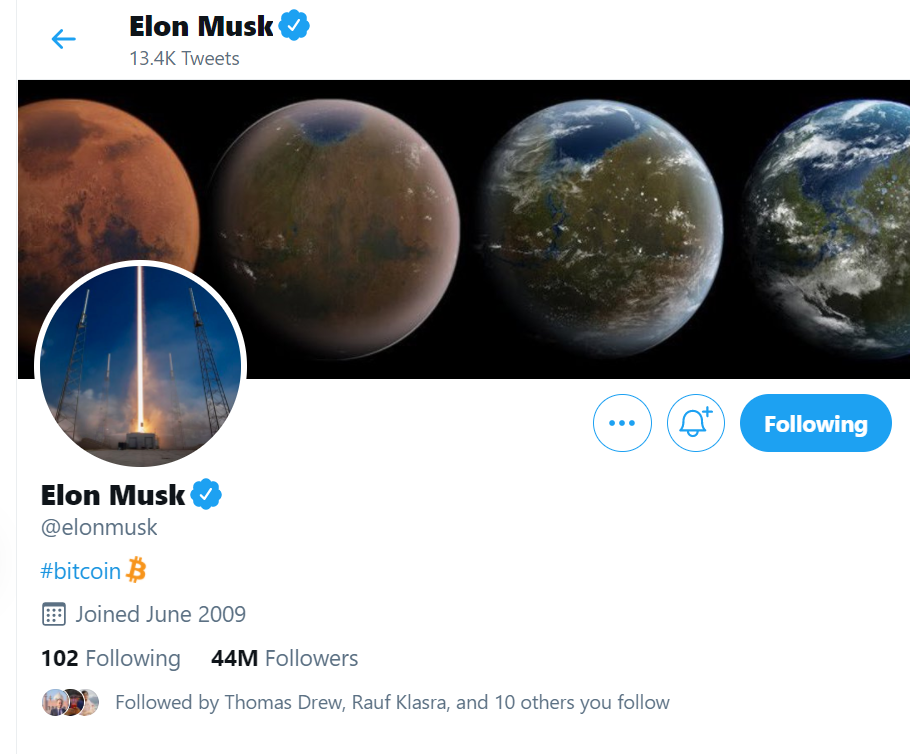This screenshot has height=754, width=910.
Task: View the 102 Following list
Action: [111, 658]
